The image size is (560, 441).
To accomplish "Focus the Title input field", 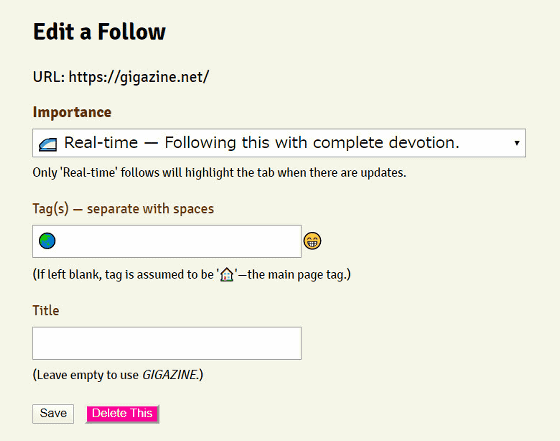I will (x=167, y=343).
